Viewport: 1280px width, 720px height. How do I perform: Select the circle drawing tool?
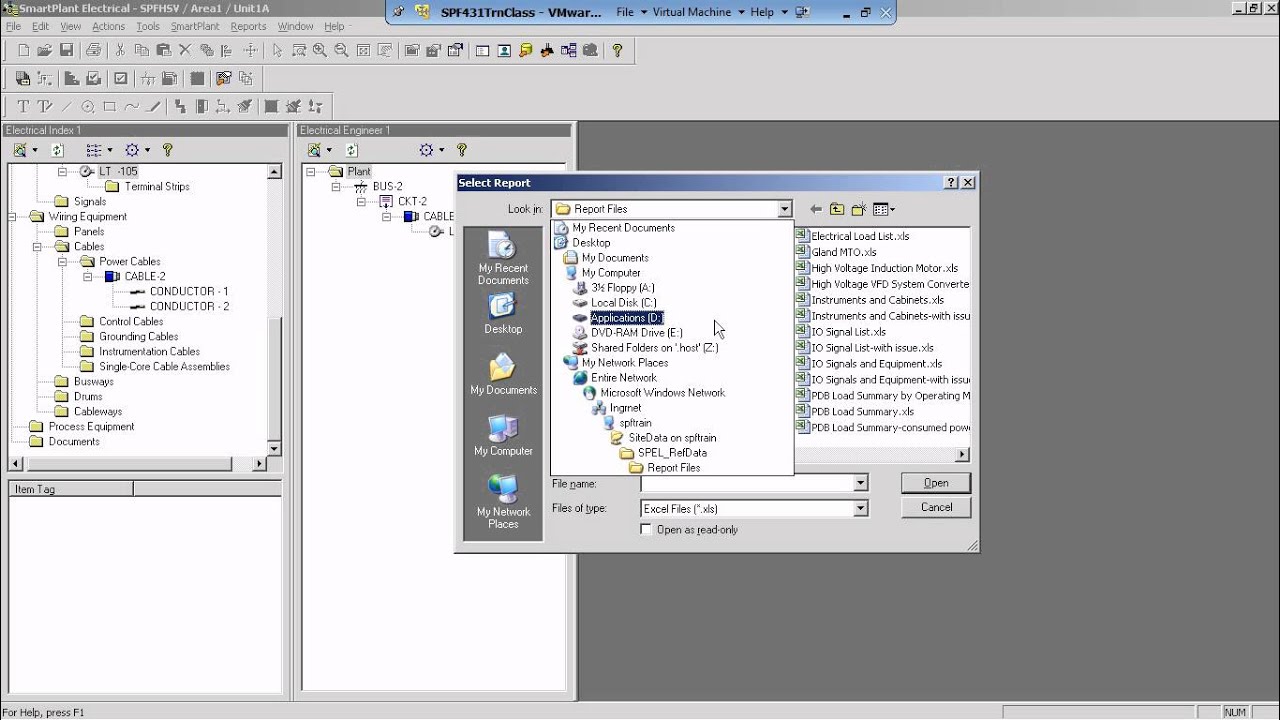click(88, 106)
